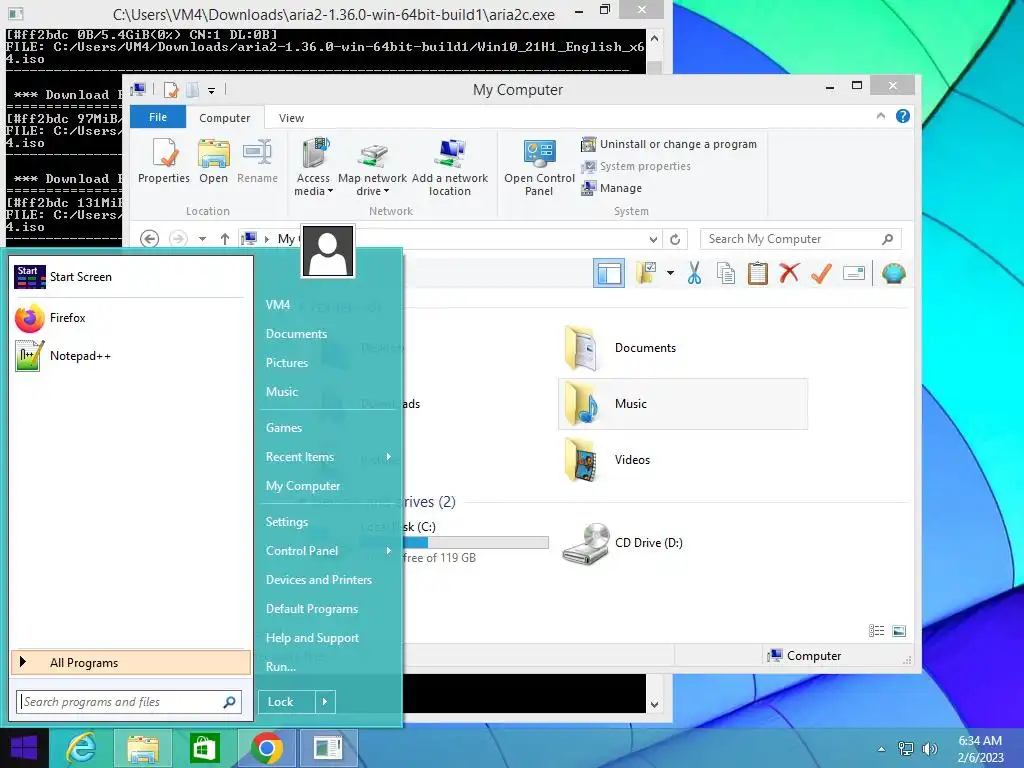Collapse the ribbon with the chevron
The width and height of the screenshot is (1024, 768).
(x=880, y=116)
